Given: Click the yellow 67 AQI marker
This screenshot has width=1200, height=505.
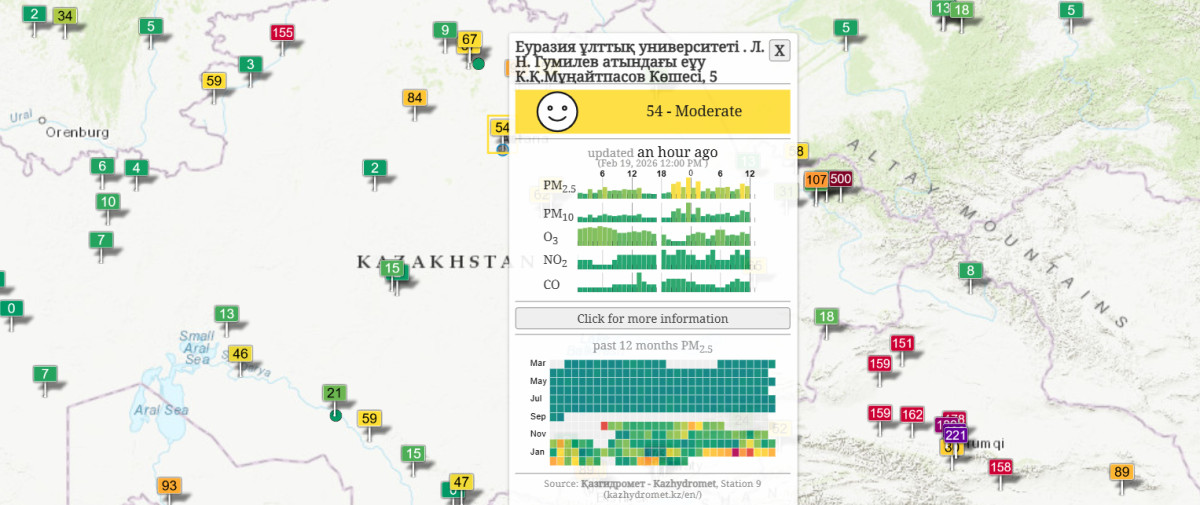Looking at the screenshot, I should coord(470,40).
